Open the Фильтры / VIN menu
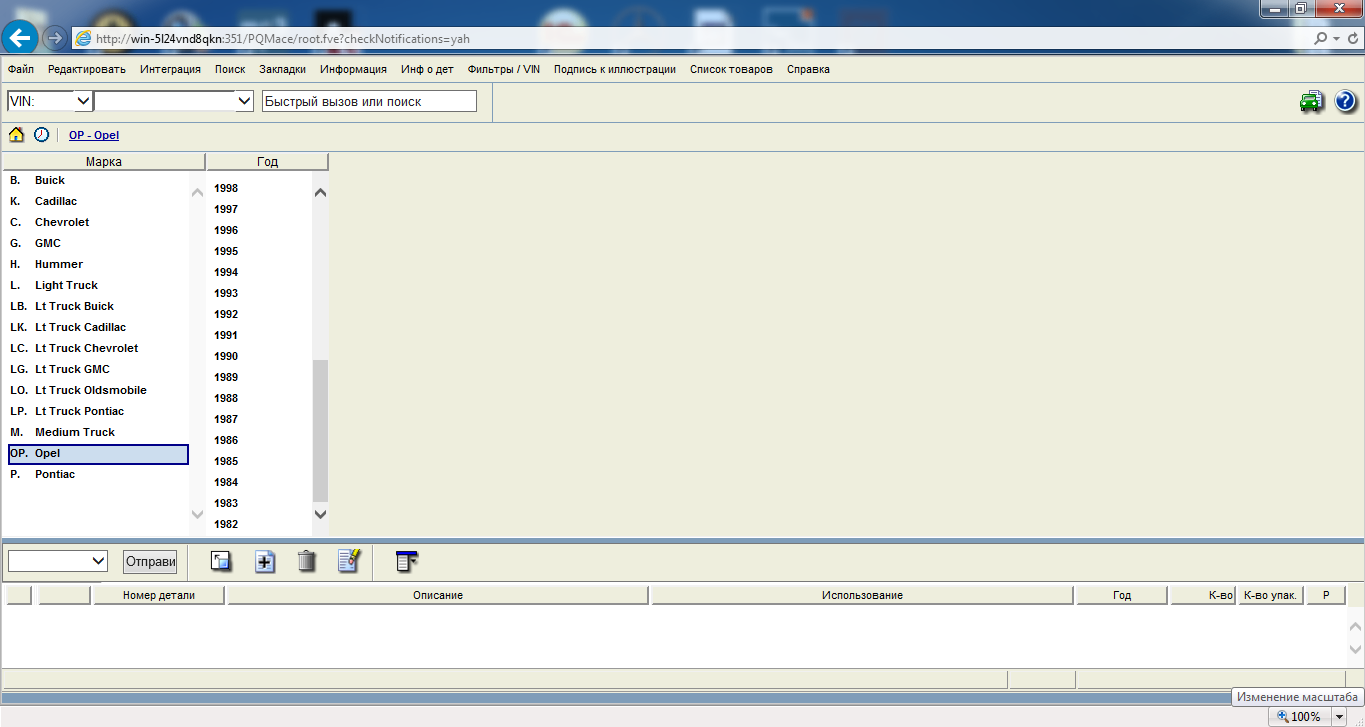Screen dimensions: 1365x727 504,69
